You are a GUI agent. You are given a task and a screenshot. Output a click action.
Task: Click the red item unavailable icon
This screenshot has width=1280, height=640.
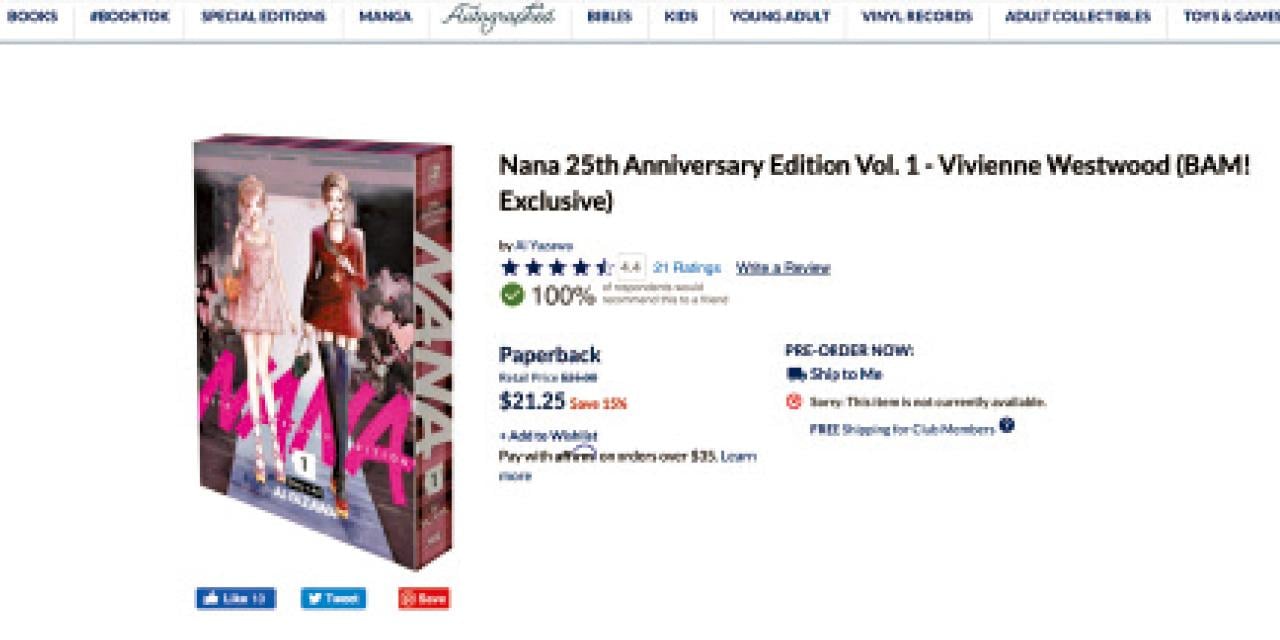point(794,401)
